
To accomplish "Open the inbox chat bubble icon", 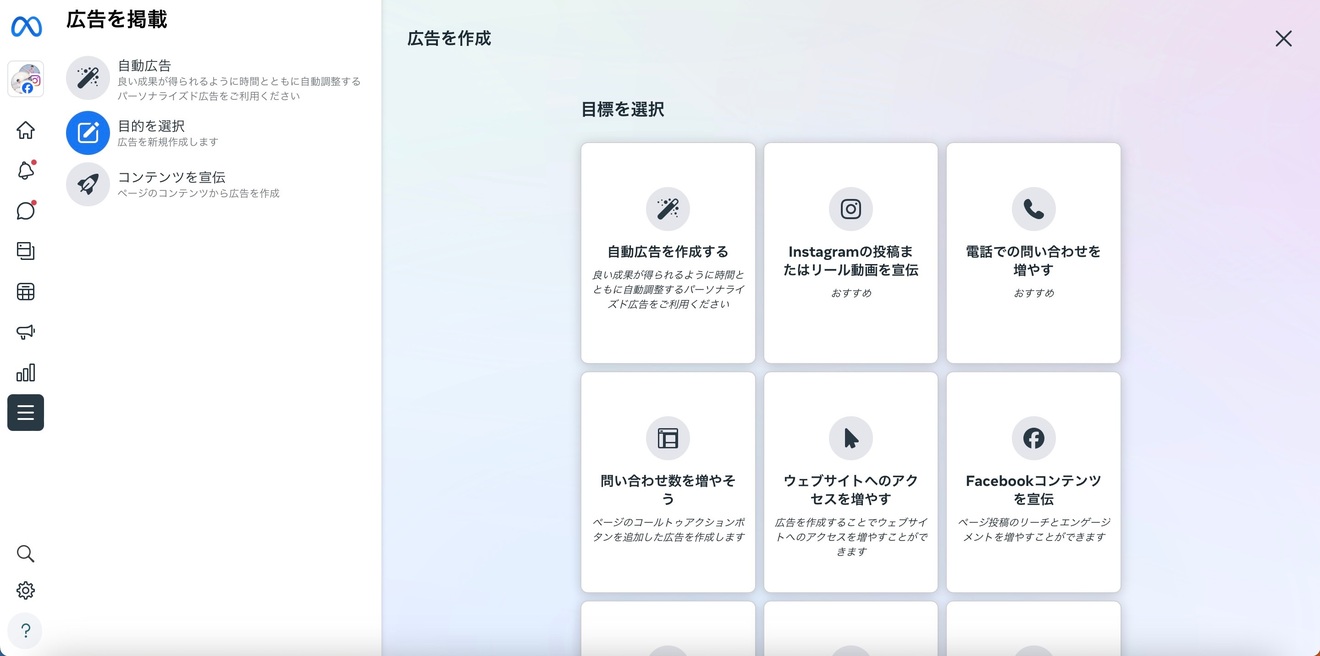I will coord(26,211).
